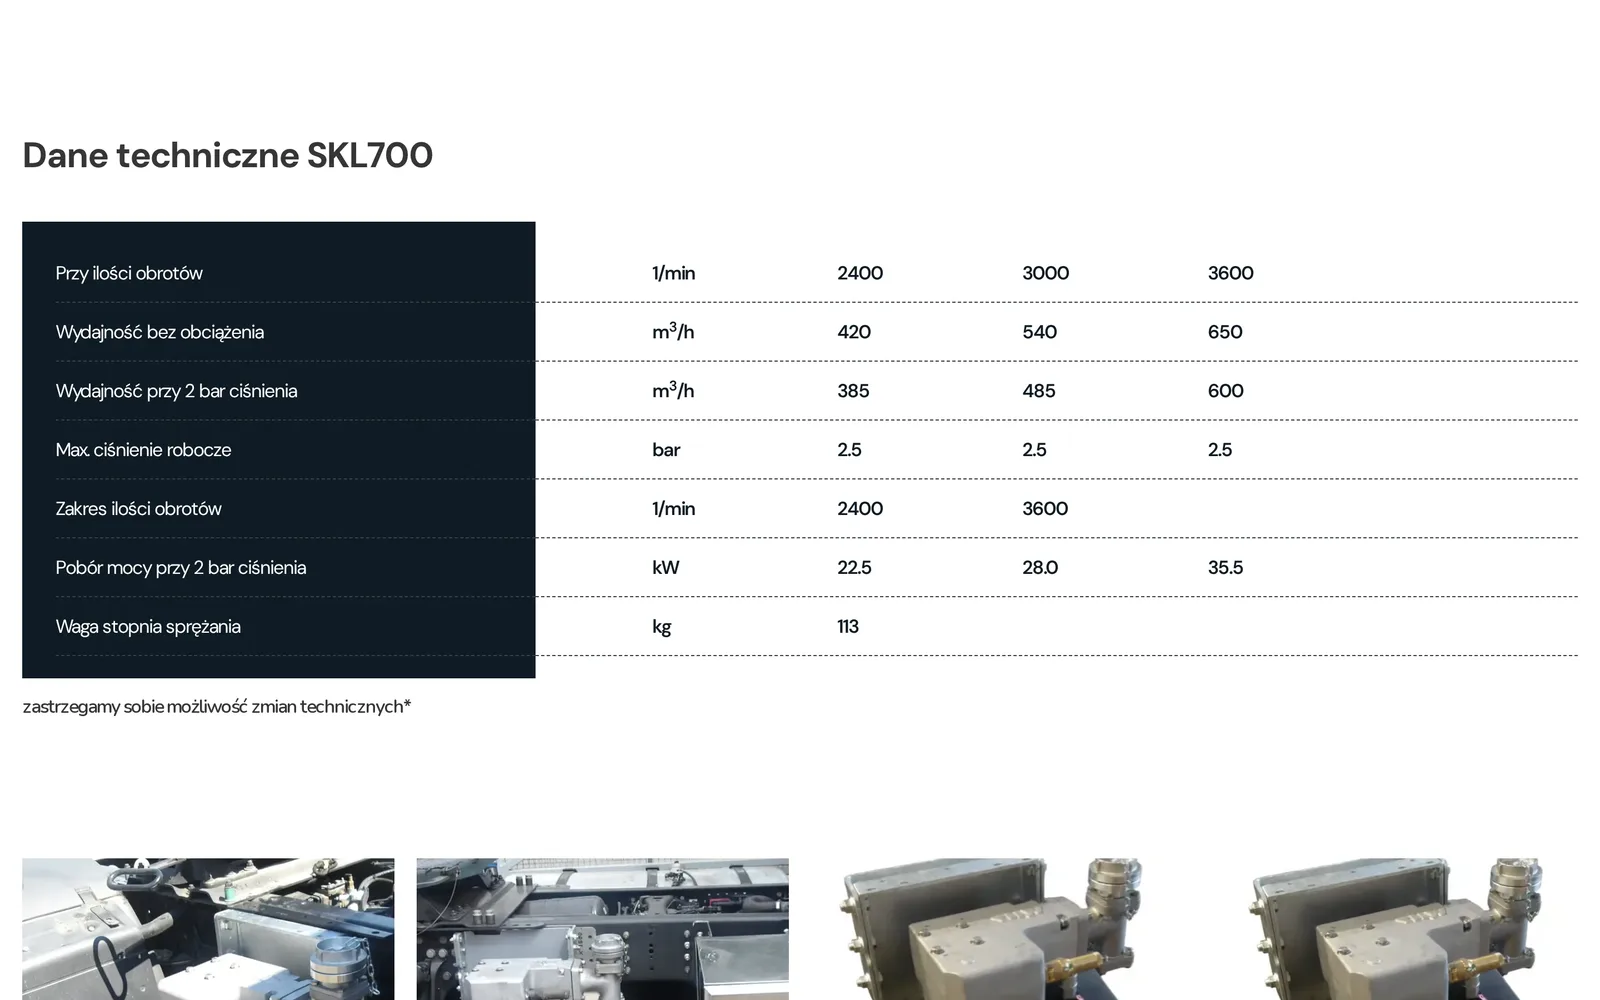Image resolution: width=1600 pixels, height=1000 pixels.
Task: Click the unit 'kW' cell
Action: click(x=665, y=568)
